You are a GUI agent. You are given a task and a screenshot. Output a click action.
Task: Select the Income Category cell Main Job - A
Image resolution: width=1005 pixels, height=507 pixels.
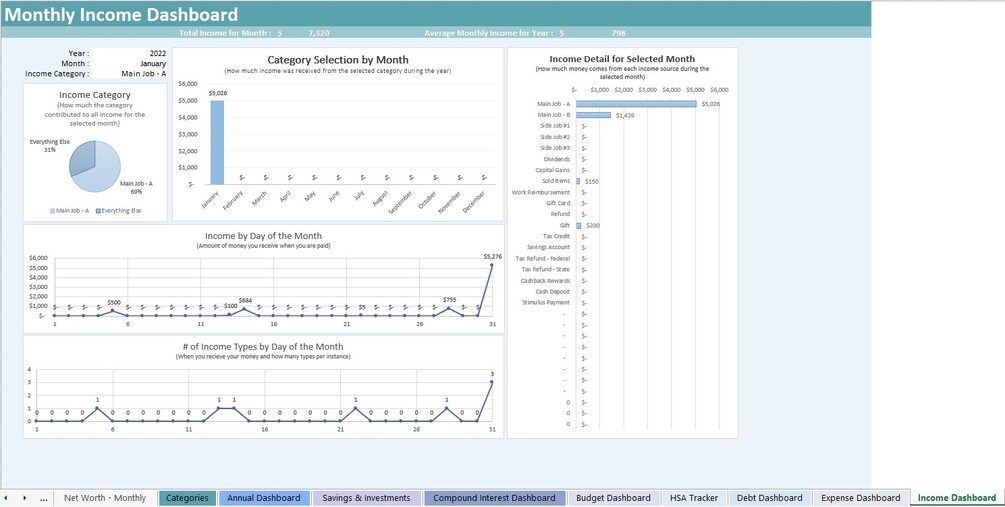coord(129,74)
